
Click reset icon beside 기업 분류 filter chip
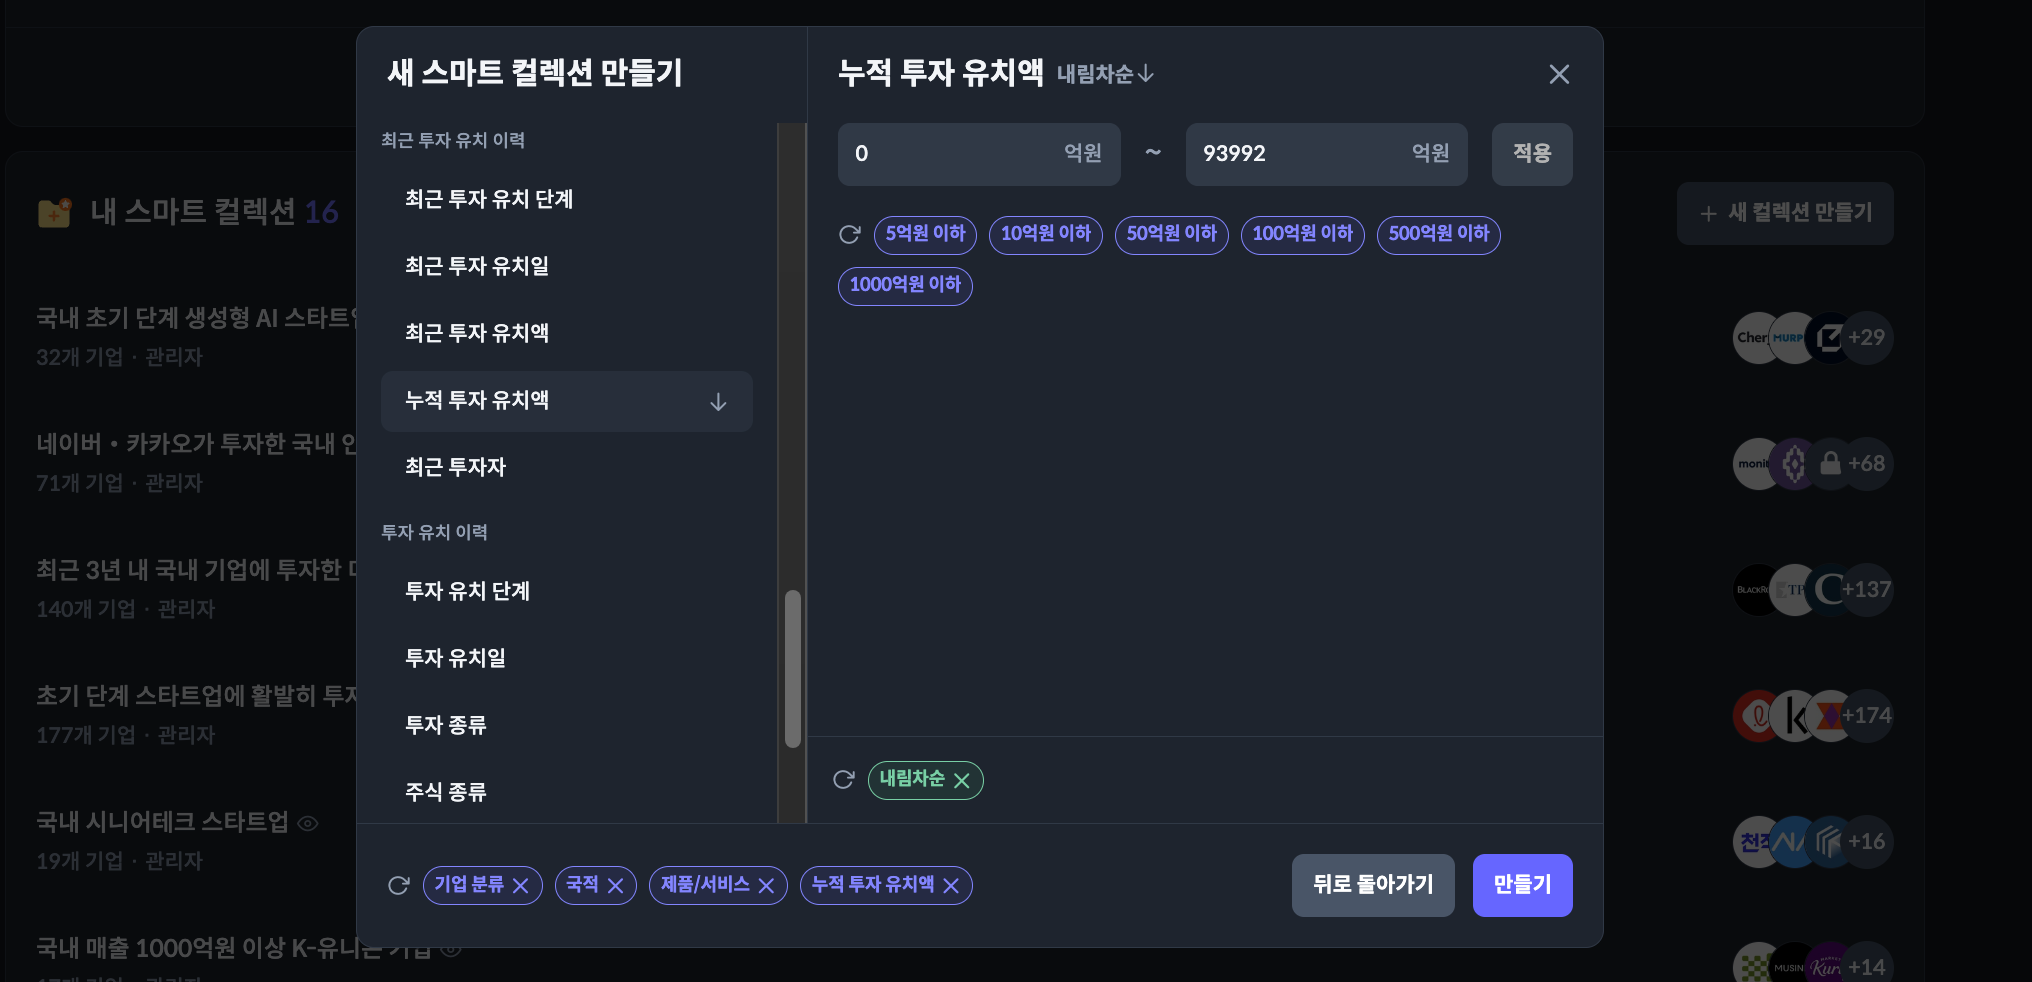tap(399, 885)
